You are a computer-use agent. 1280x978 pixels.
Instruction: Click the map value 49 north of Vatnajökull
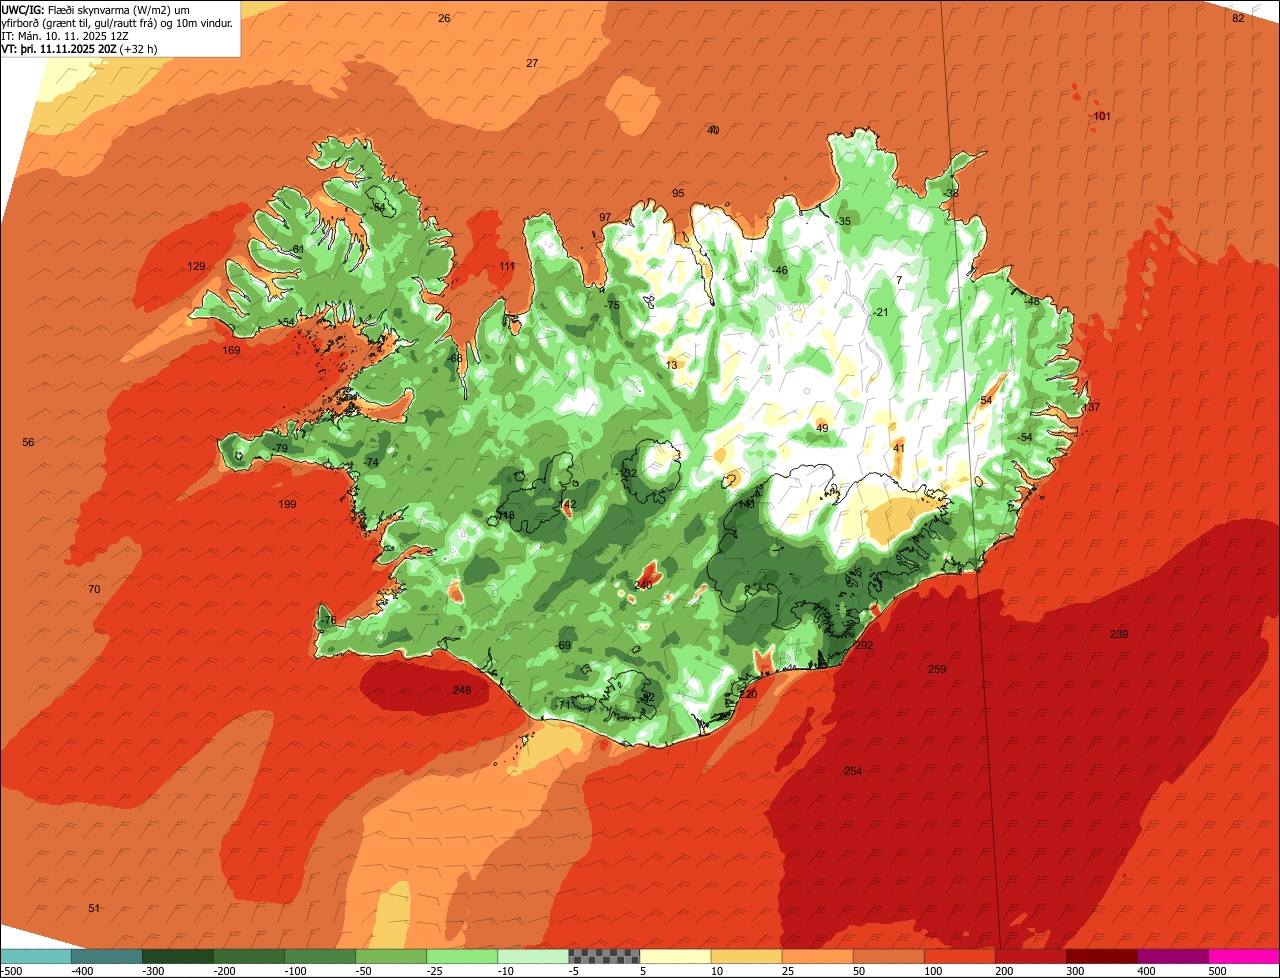[822, 429]
